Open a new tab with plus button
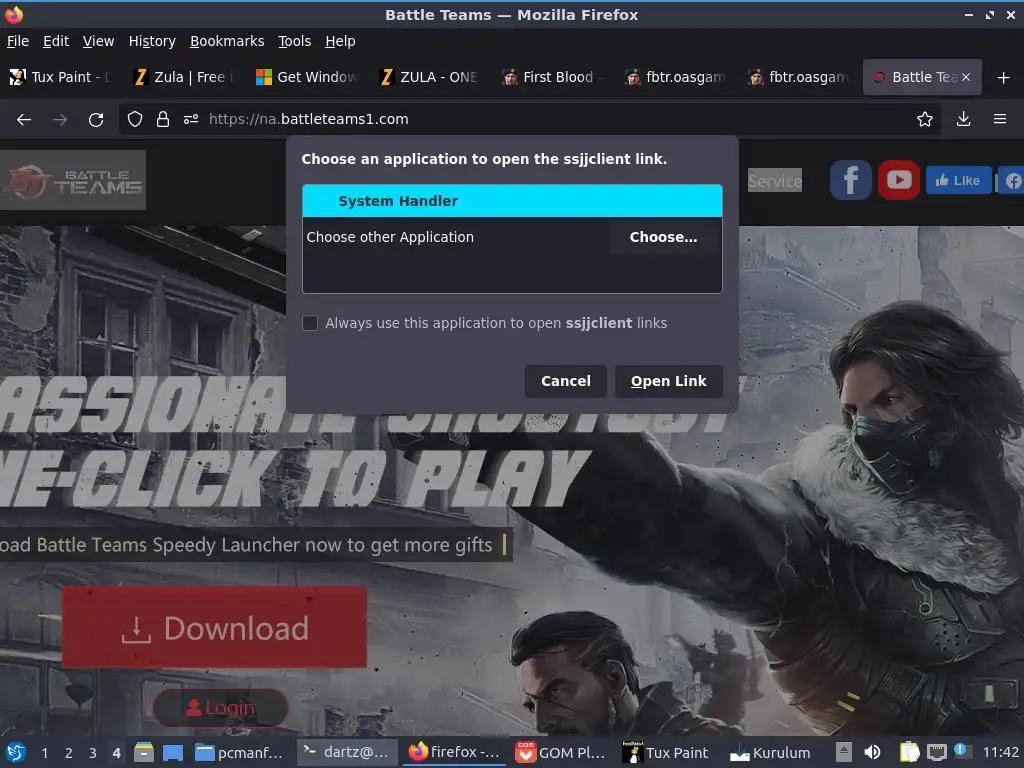 click(x=1004, y=78)
